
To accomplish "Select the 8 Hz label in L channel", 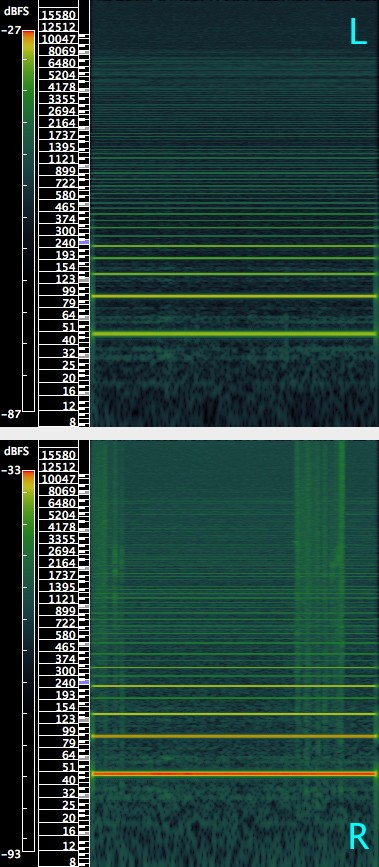I will pos(72,422).
